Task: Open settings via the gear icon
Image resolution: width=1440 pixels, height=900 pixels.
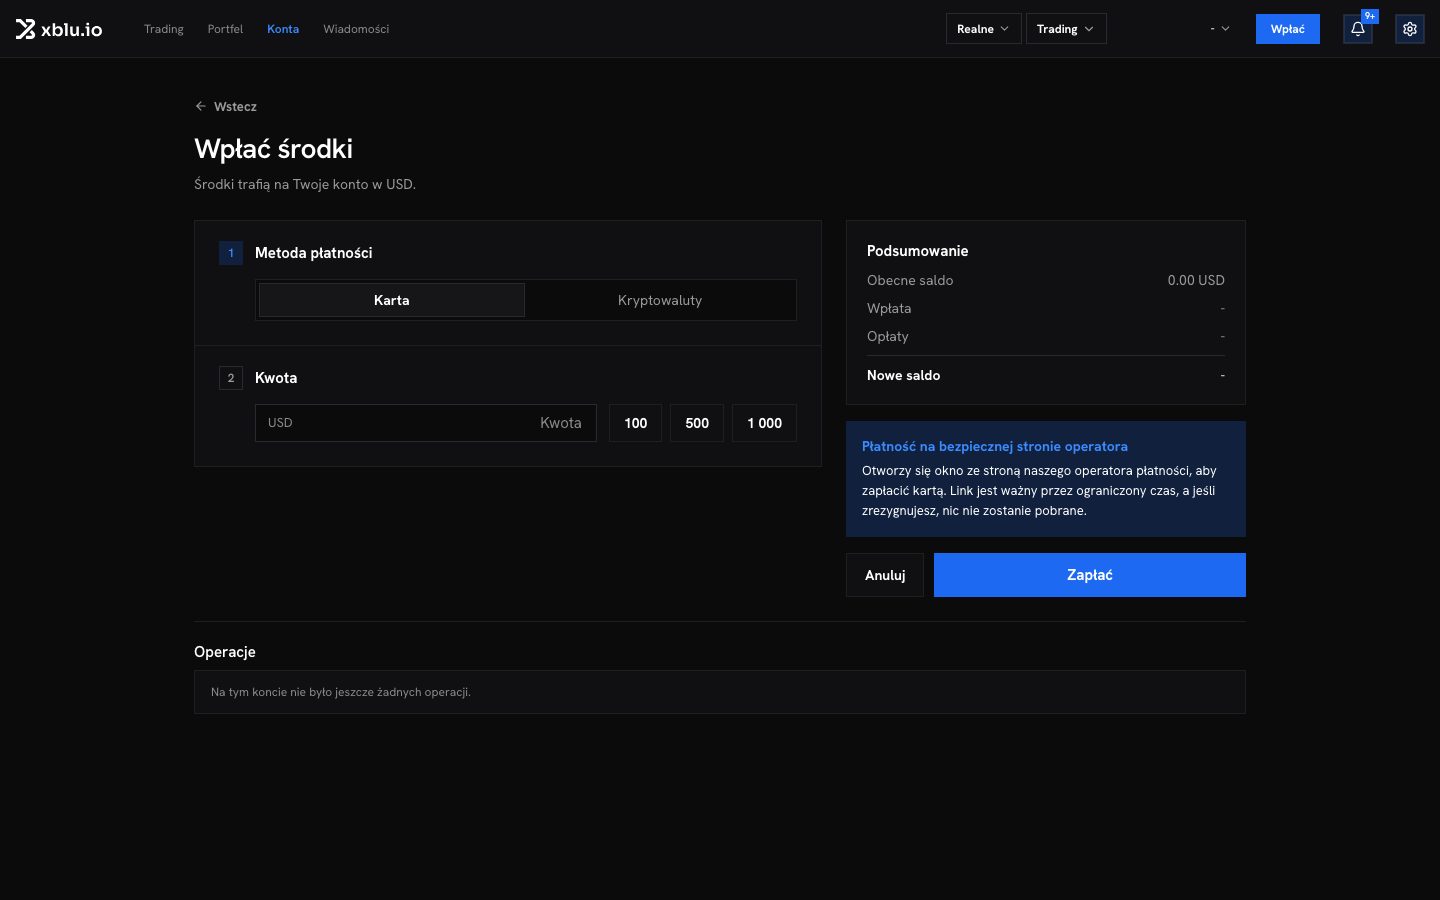Action: click(1410, 29)
